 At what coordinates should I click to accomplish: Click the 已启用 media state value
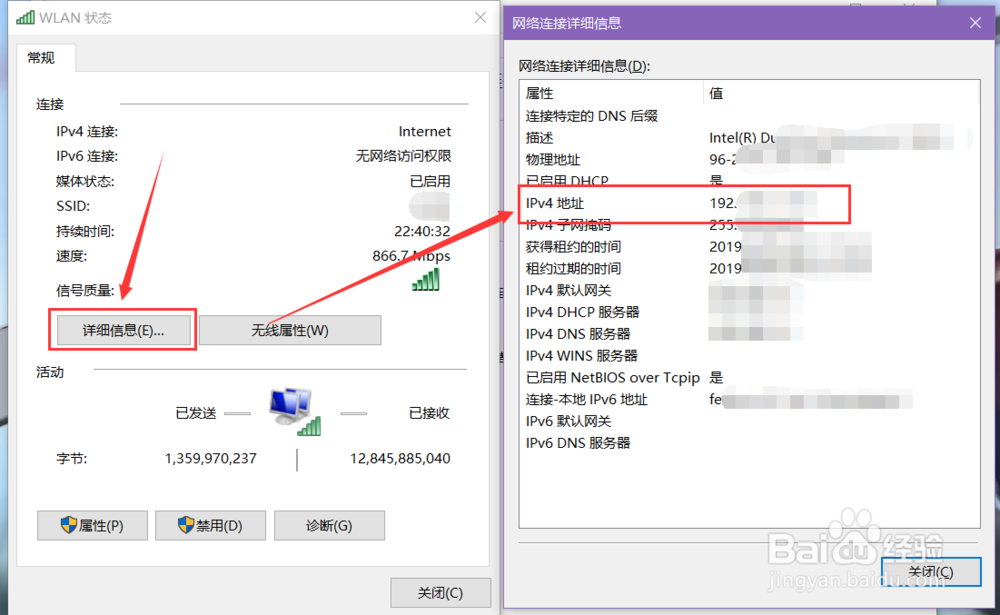click(x=430, y=181)
